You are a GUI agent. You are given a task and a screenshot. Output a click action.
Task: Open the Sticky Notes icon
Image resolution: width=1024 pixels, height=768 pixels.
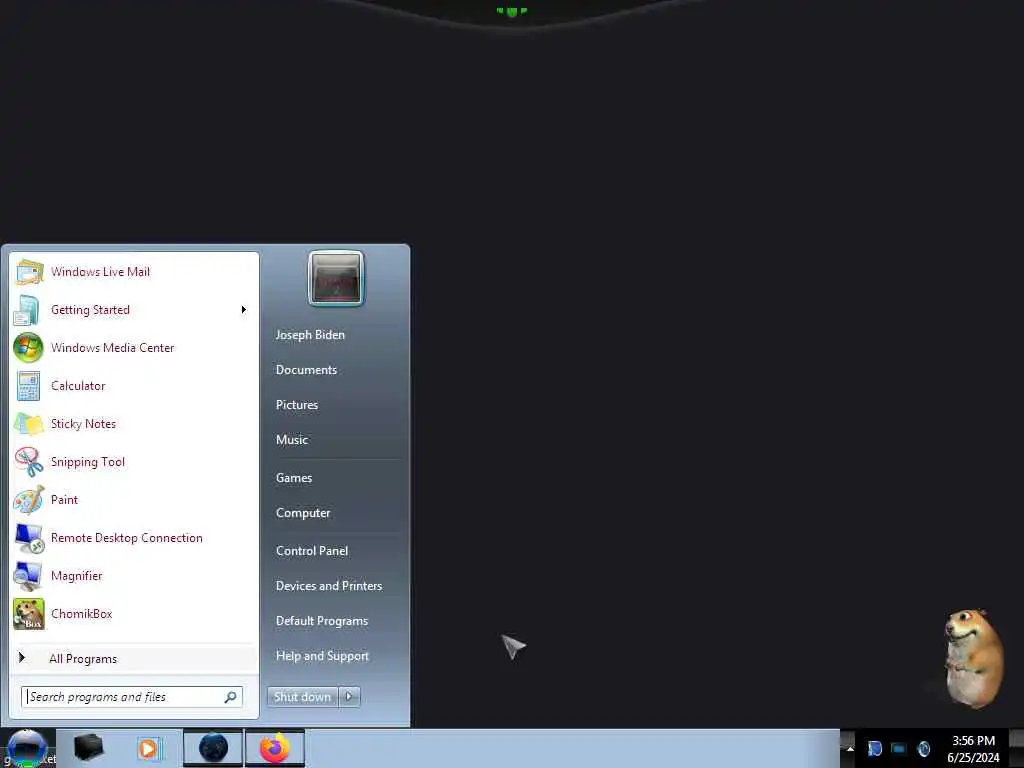(29, 424)
